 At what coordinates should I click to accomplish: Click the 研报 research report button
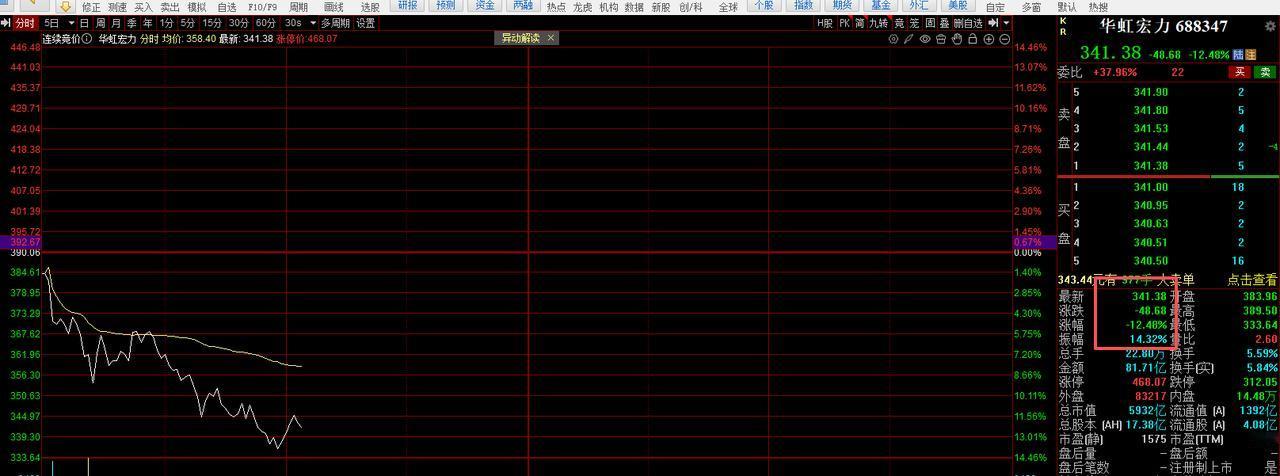[x=408, y=6]
